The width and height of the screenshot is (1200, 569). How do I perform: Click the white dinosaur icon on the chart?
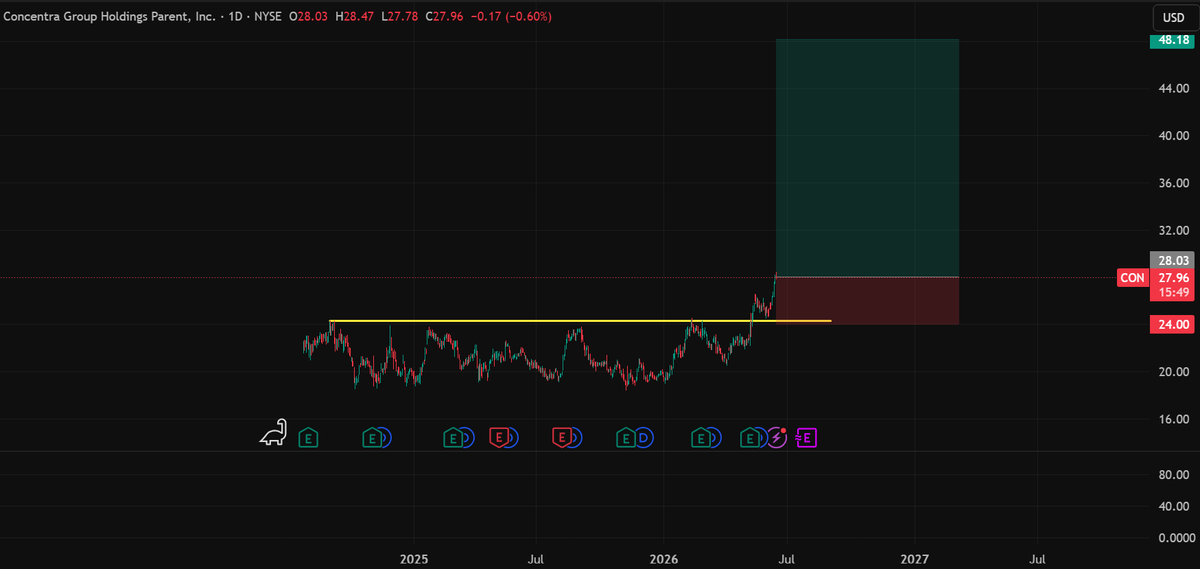pyautogui.click(x=273, y=432)
